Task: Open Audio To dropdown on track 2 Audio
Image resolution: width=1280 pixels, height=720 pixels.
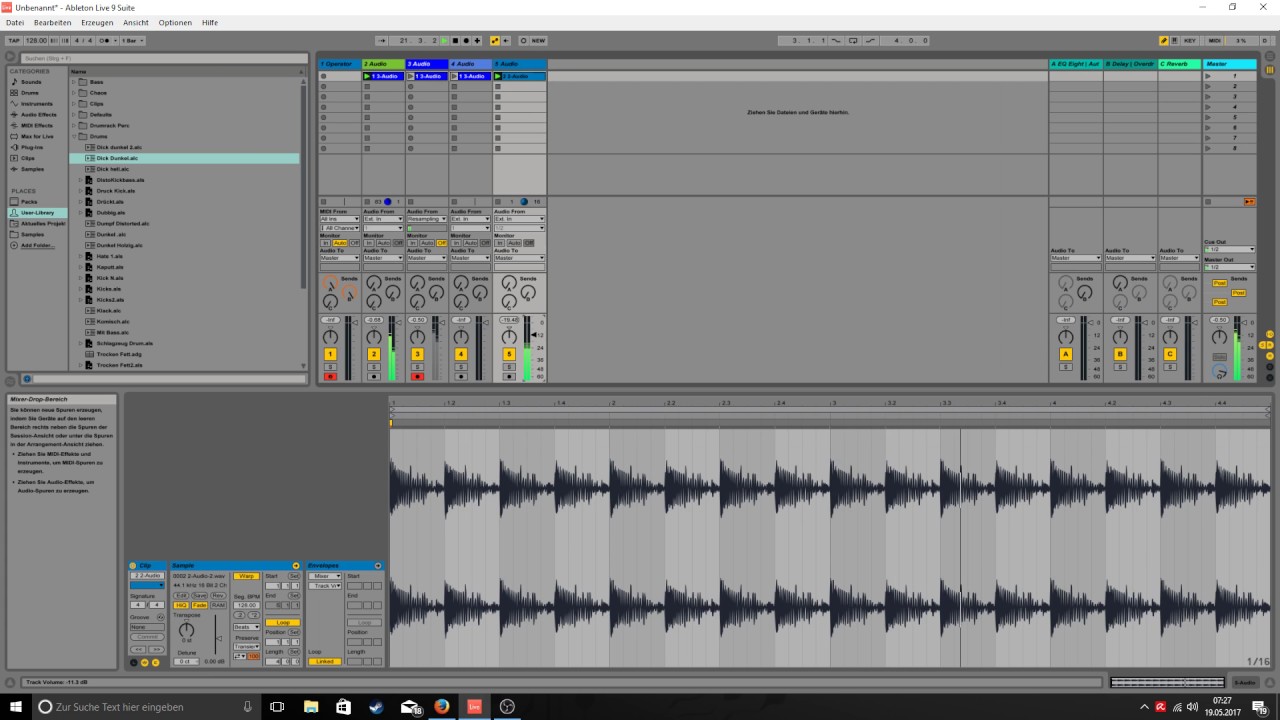Action: click(x=383, y=258)
